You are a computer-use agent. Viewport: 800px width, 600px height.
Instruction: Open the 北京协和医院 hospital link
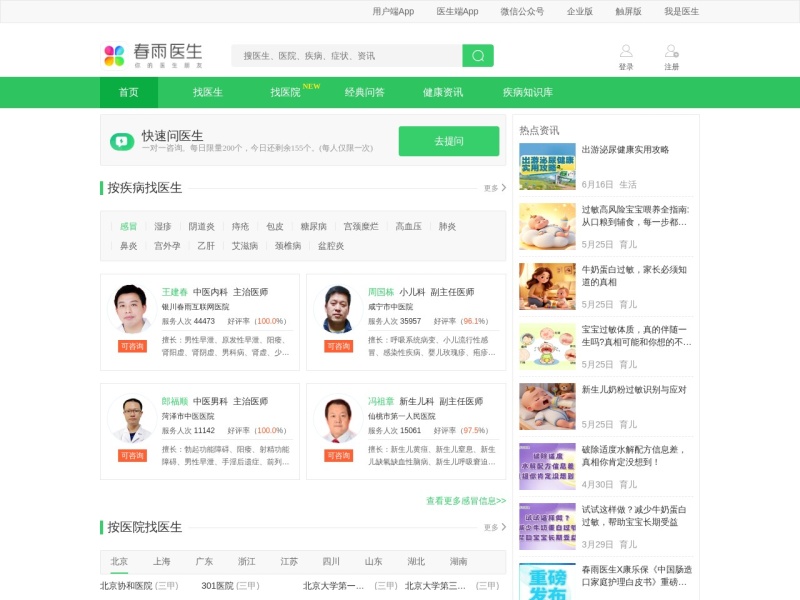pyautogui.click(x=126, y=586)
